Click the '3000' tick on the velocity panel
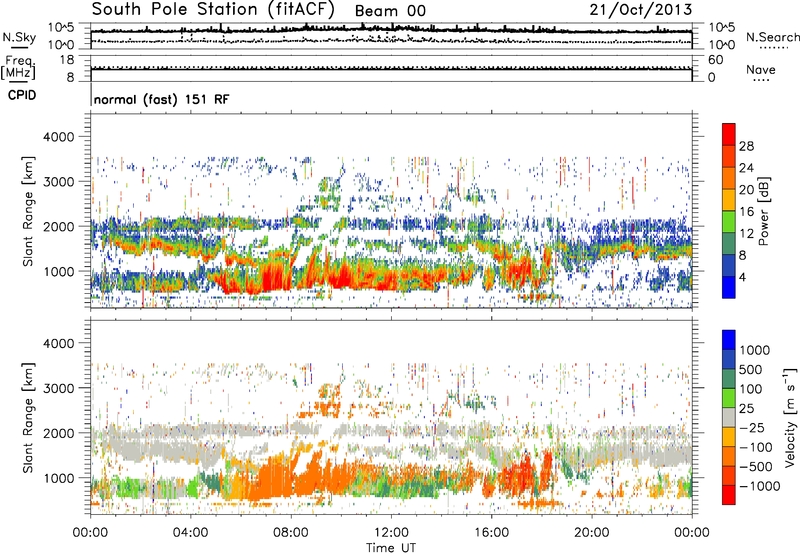This screenshot has height=554, width=800. 59,388
